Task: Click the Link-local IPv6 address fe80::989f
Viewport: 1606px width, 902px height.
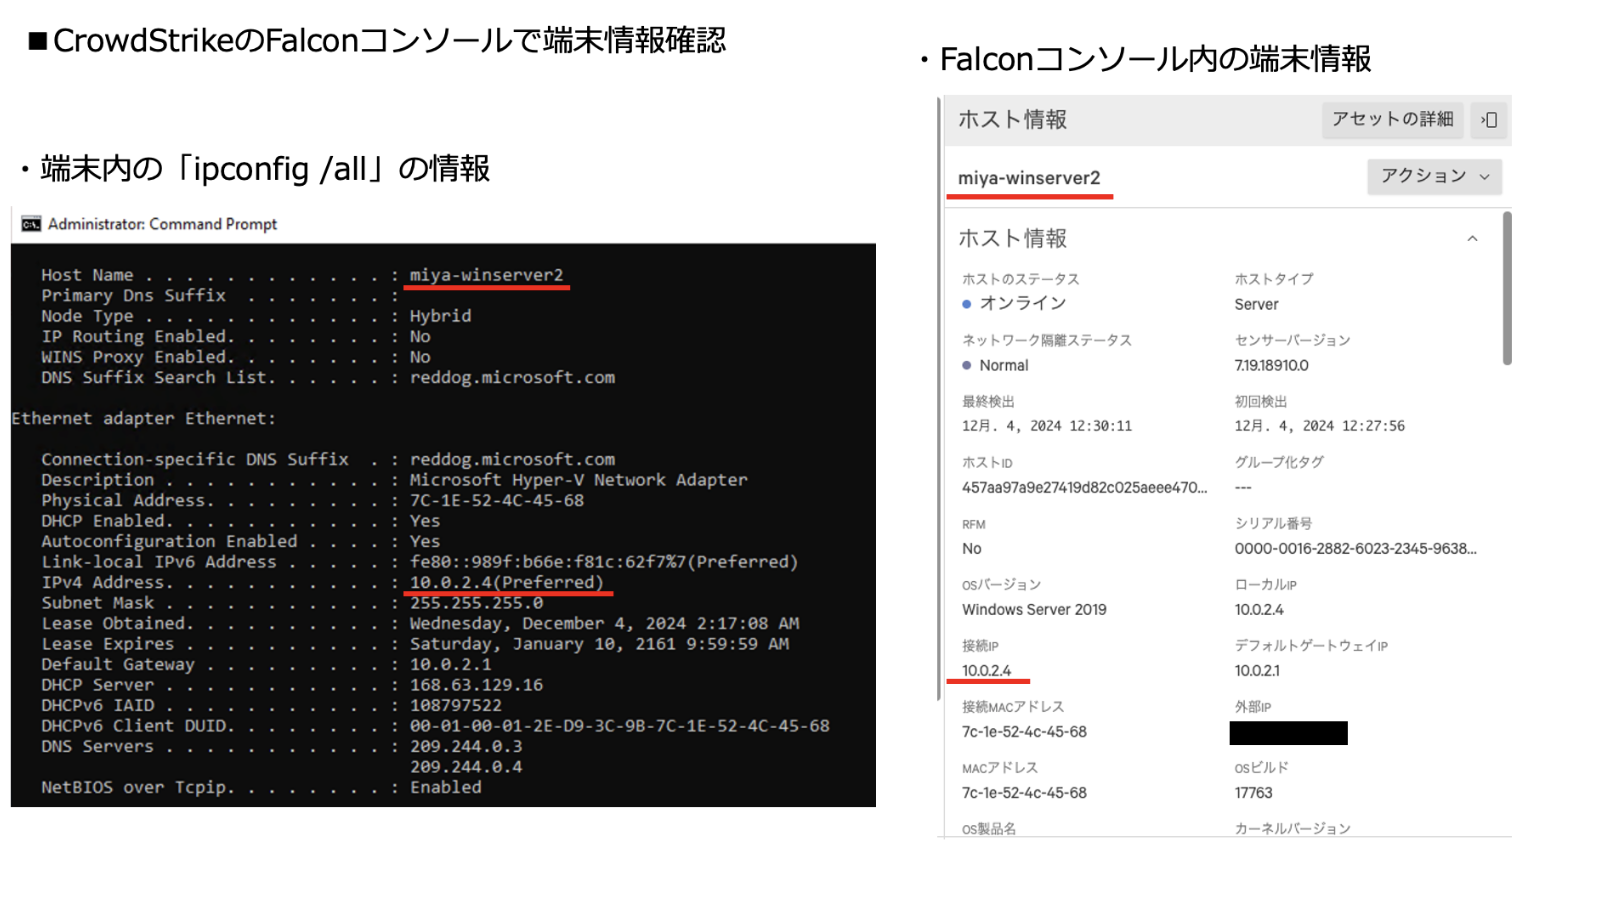Action: point(604,562)
